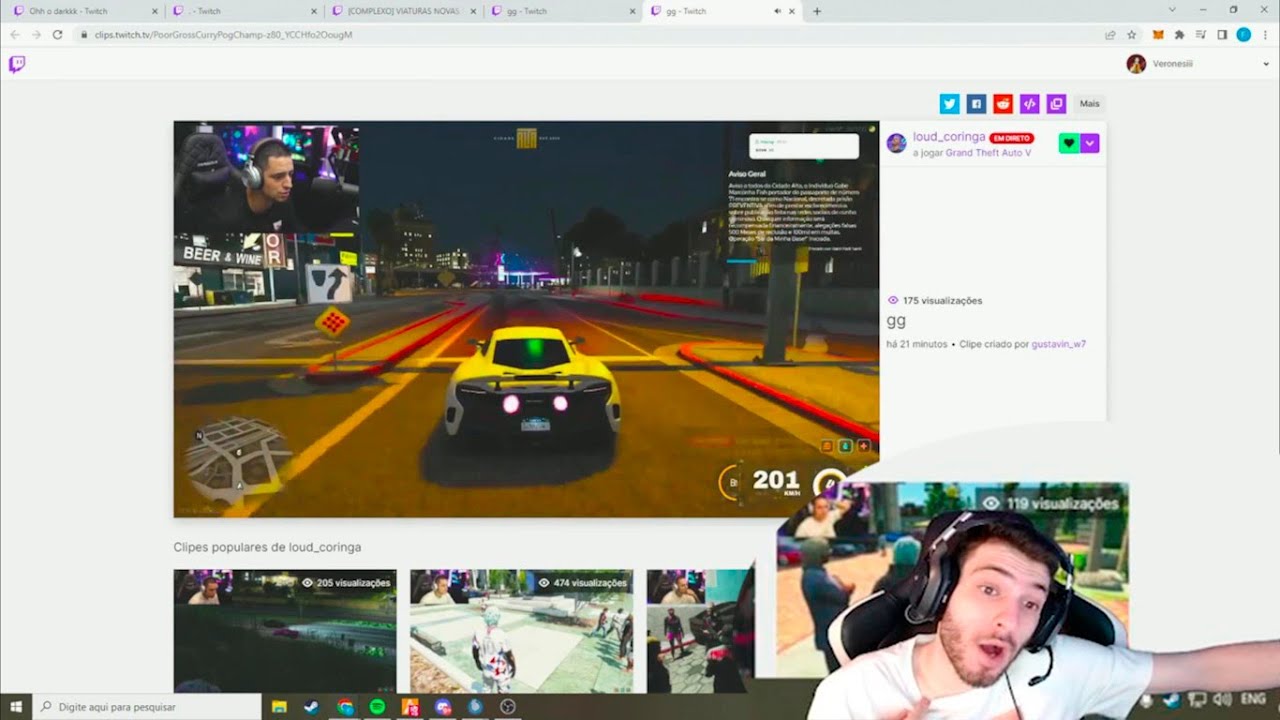Open Steam from the taskbar

pyautogui.click(x=312, y=707)
